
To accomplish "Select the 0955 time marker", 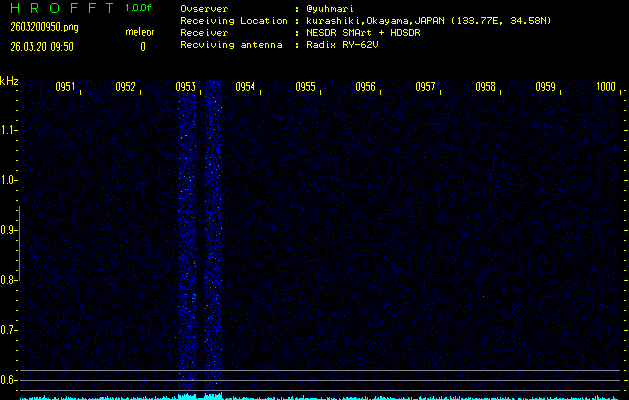I will coord(305,87).
